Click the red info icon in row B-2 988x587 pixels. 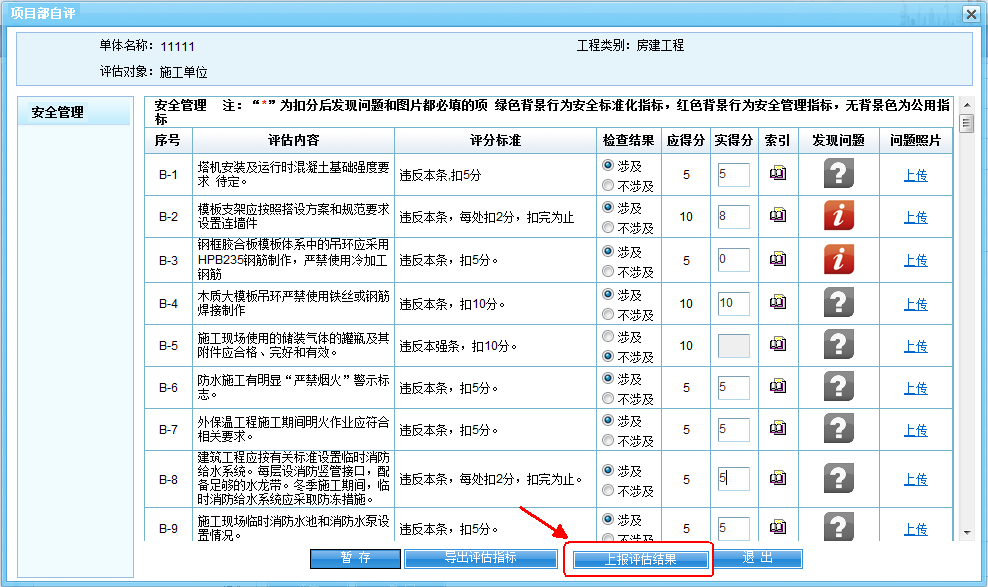click(838, 216)
